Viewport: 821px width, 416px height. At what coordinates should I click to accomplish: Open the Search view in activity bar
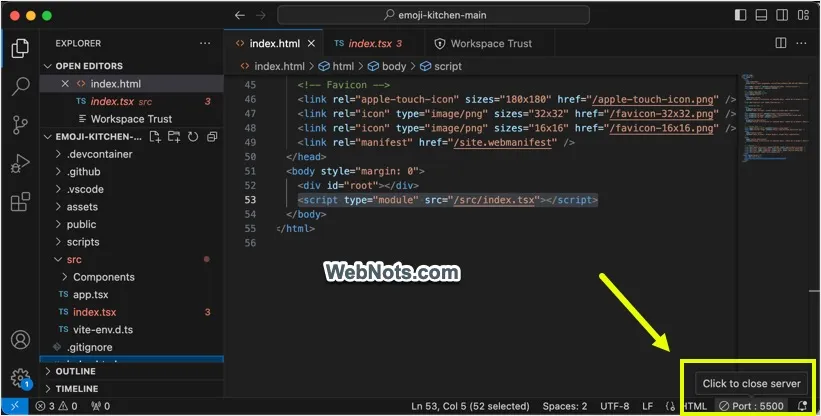click(20, 86)
